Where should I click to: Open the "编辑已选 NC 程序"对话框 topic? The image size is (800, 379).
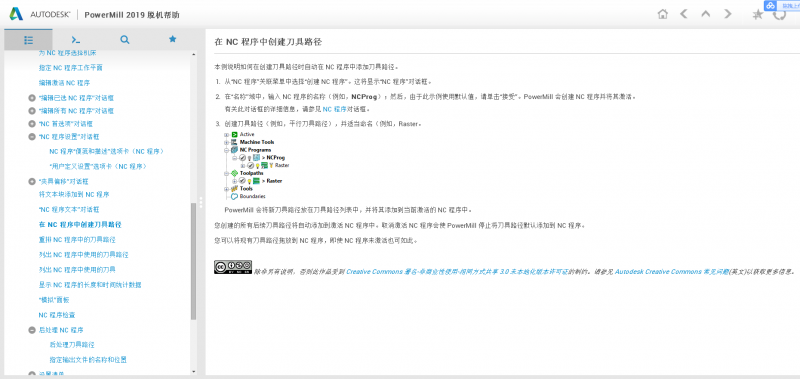(x=76, y=98)
